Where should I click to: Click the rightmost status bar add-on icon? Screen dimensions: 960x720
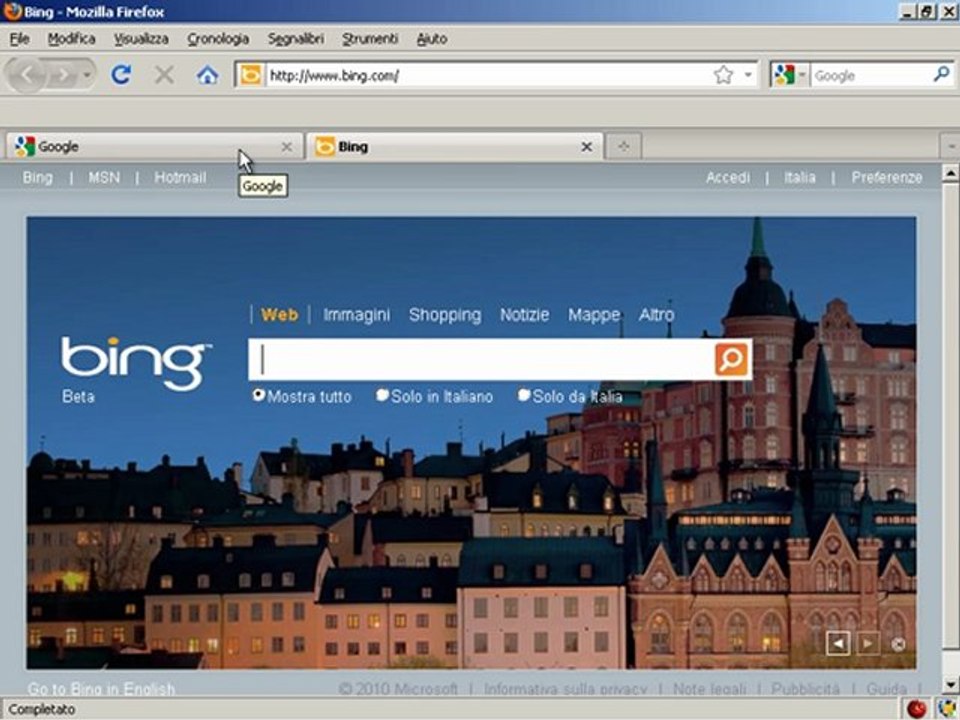point(947,709)
